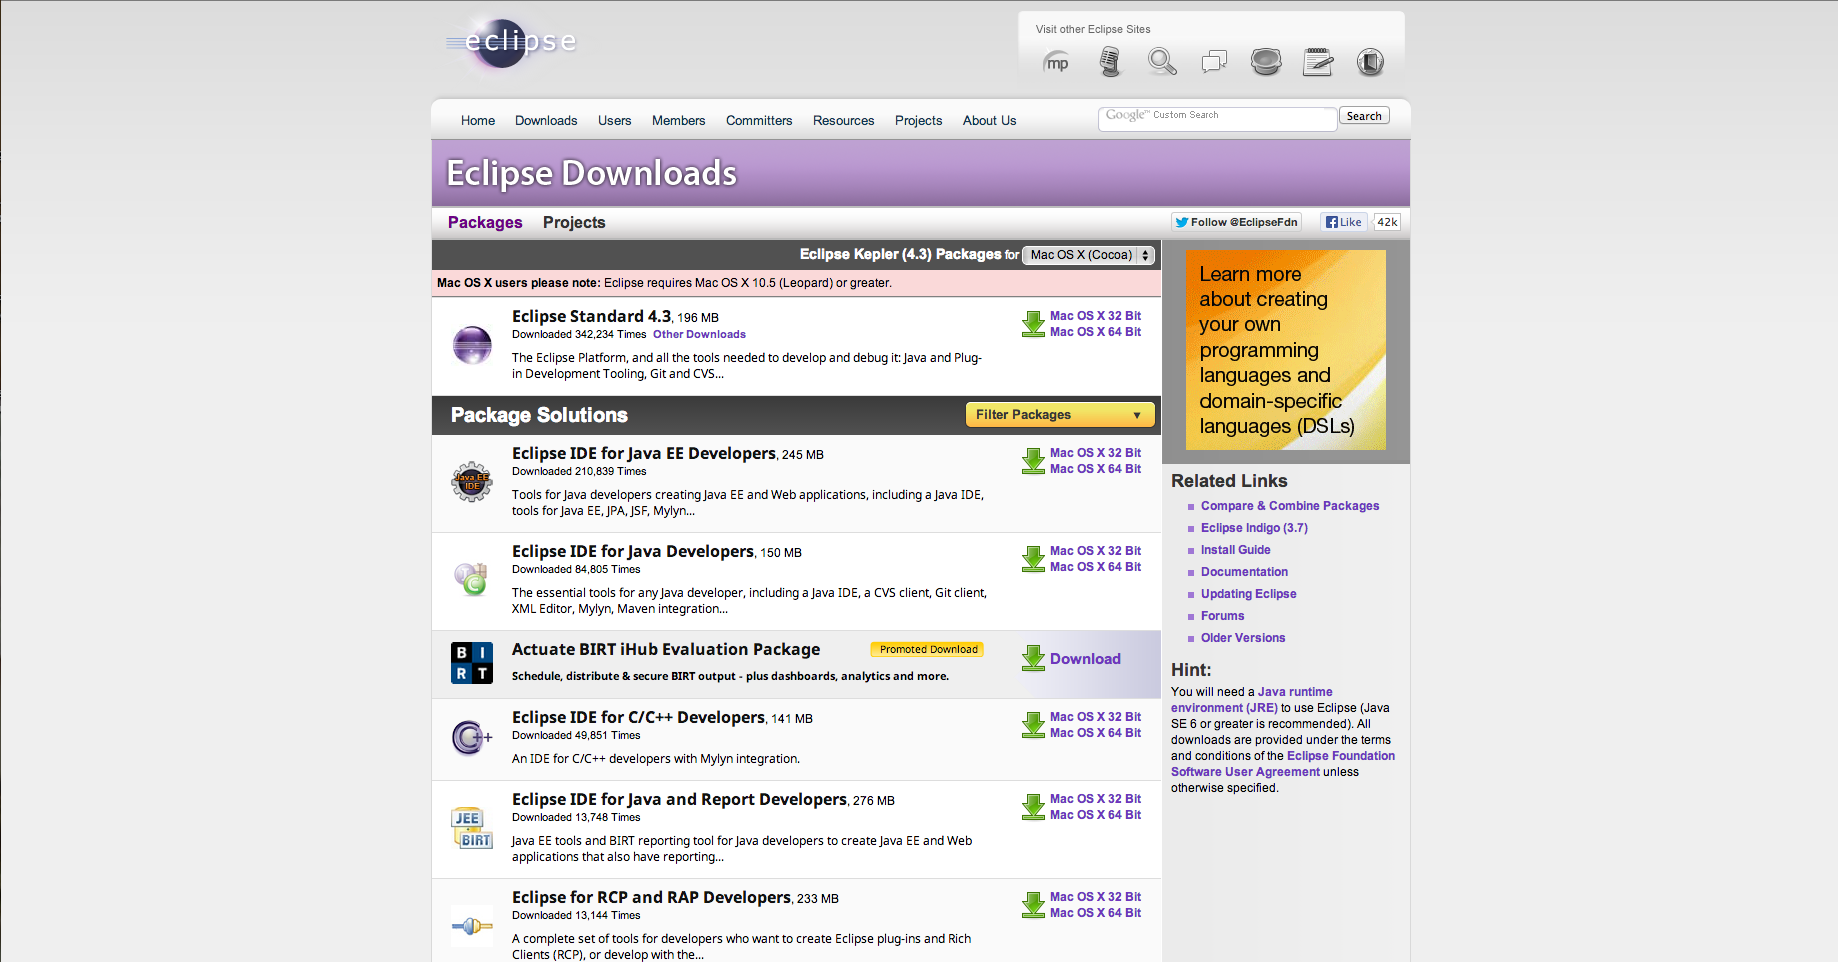Download C/C++ Developers Mac OS X 64 Bit
The height and width of the screenshot is (962, 1838).
coord(1095,733)
